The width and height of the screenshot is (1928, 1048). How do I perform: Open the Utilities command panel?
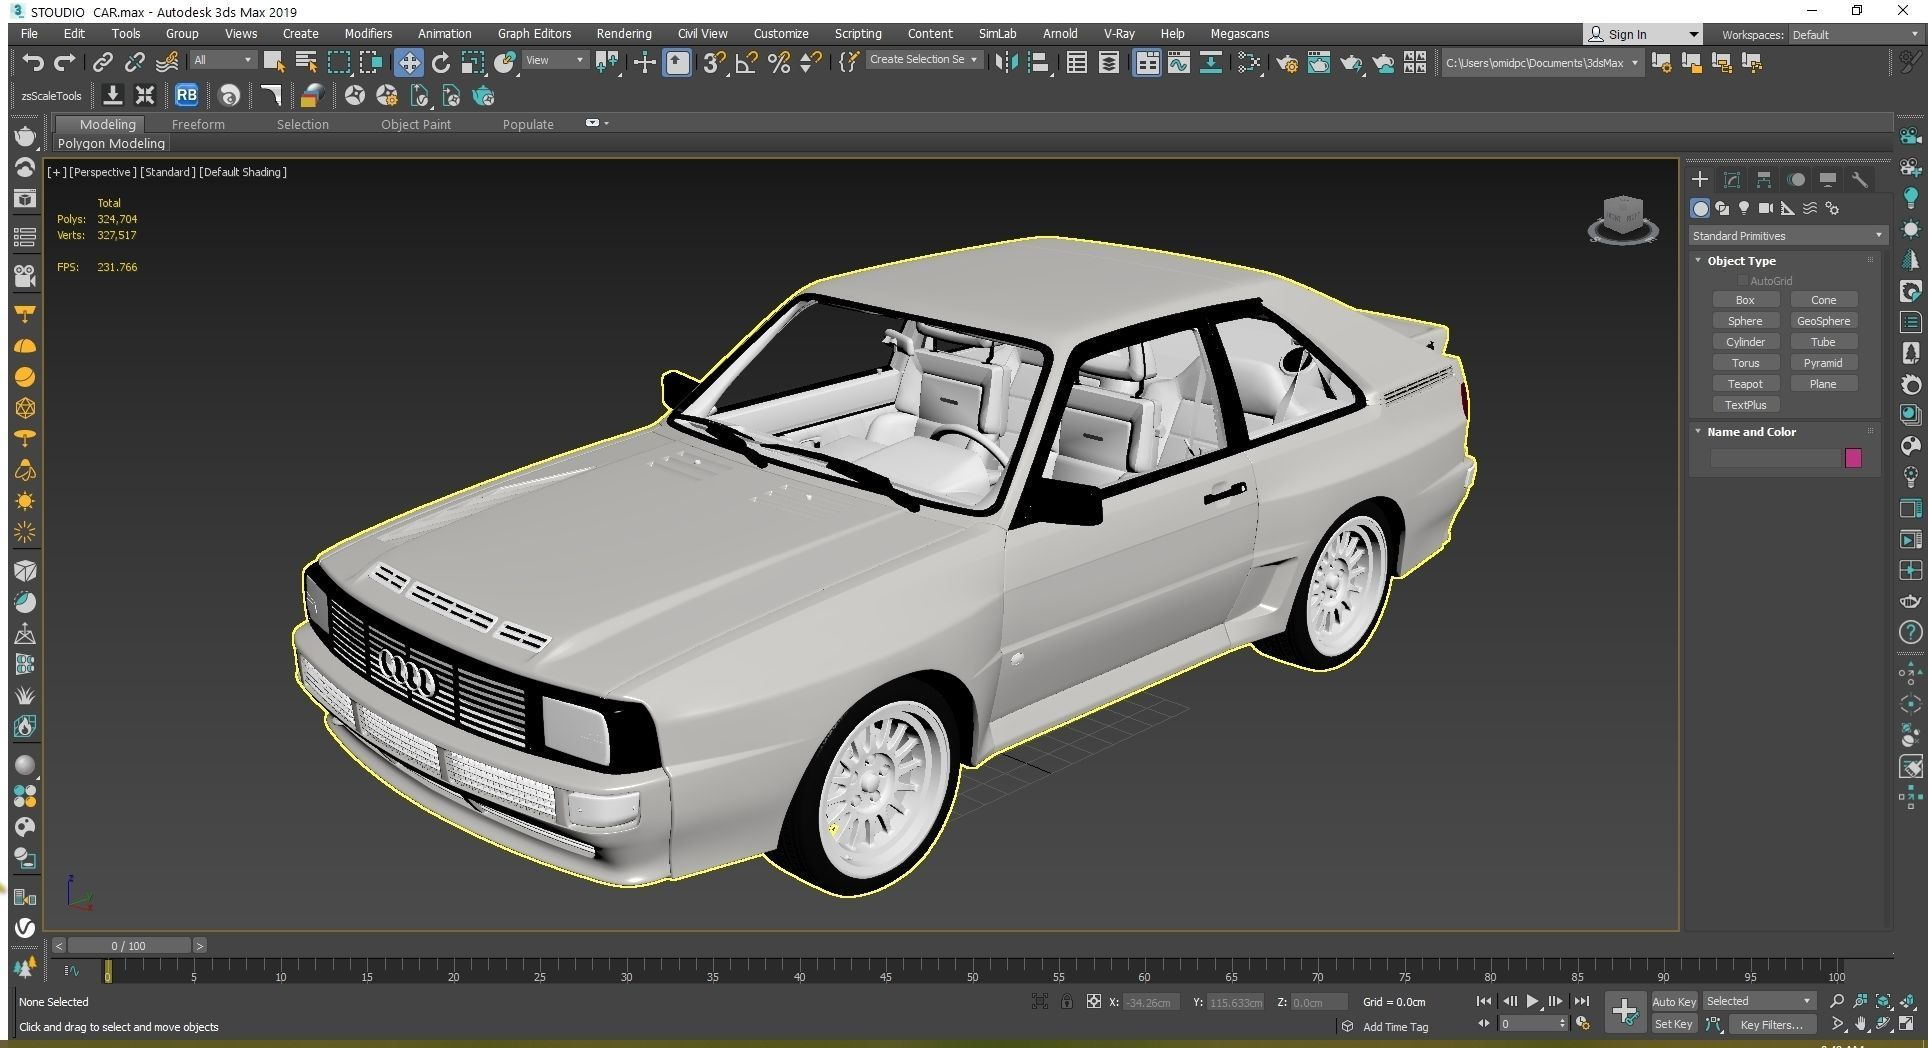click(x=1860, y=180)
